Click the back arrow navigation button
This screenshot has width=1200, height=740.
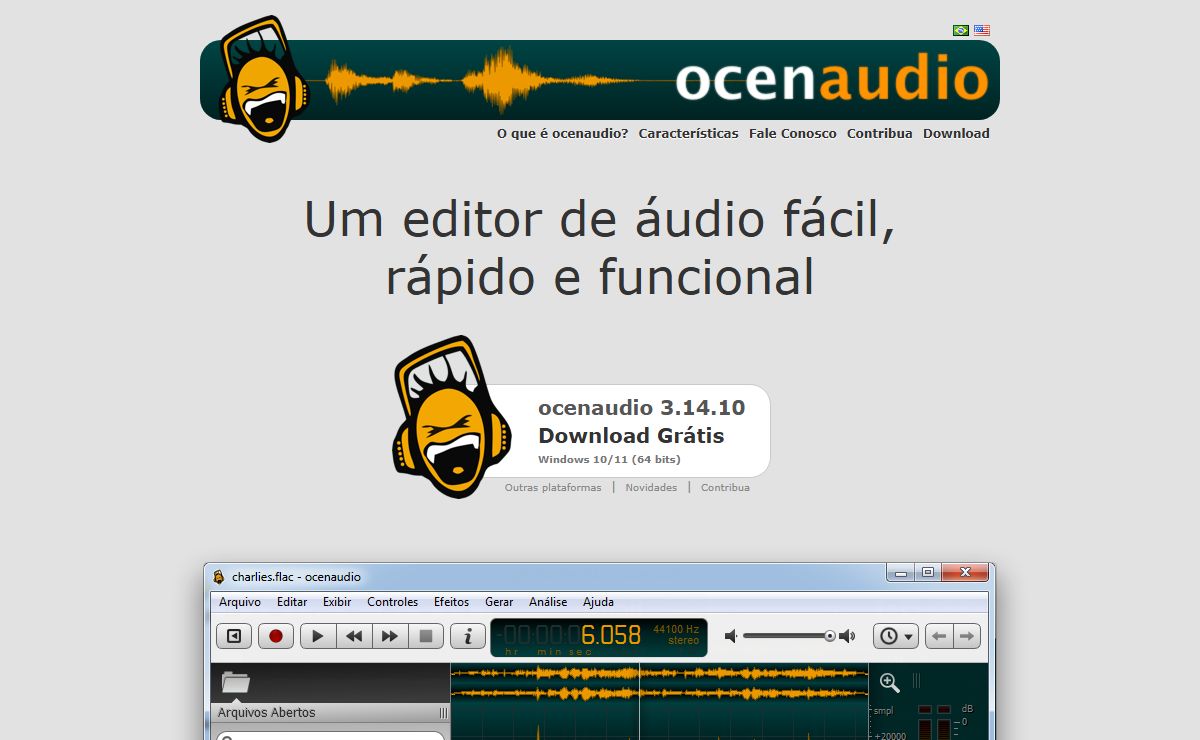939,636
